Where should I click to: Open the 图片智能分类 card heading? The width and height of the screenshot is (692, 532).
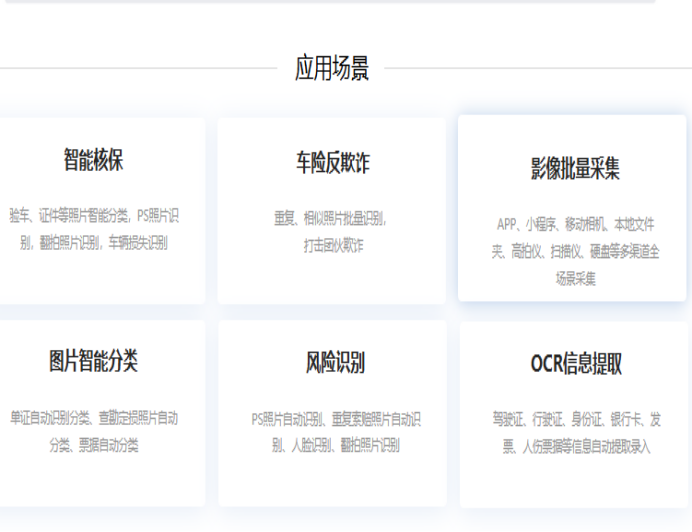[94, 361]
